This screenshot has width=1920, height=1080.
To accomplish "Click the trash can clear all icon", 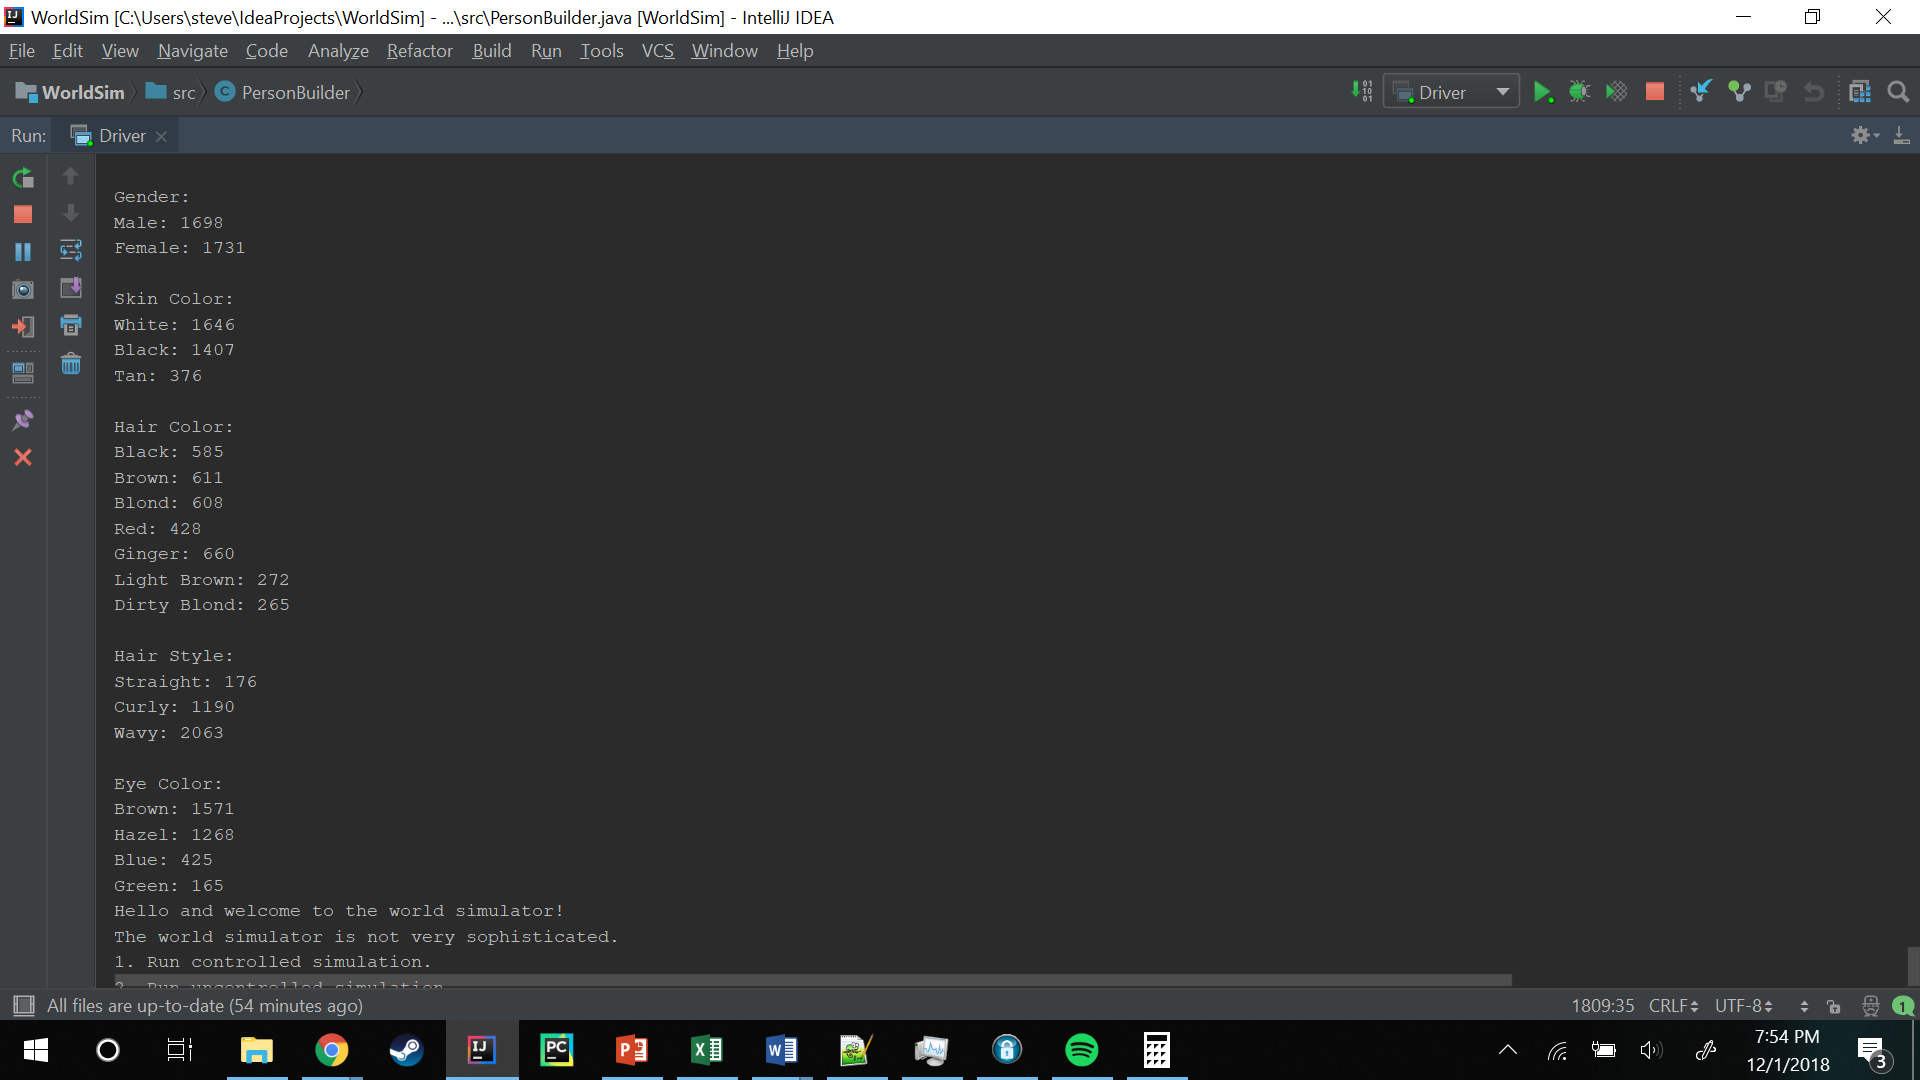I will click(x=71, y=364).
